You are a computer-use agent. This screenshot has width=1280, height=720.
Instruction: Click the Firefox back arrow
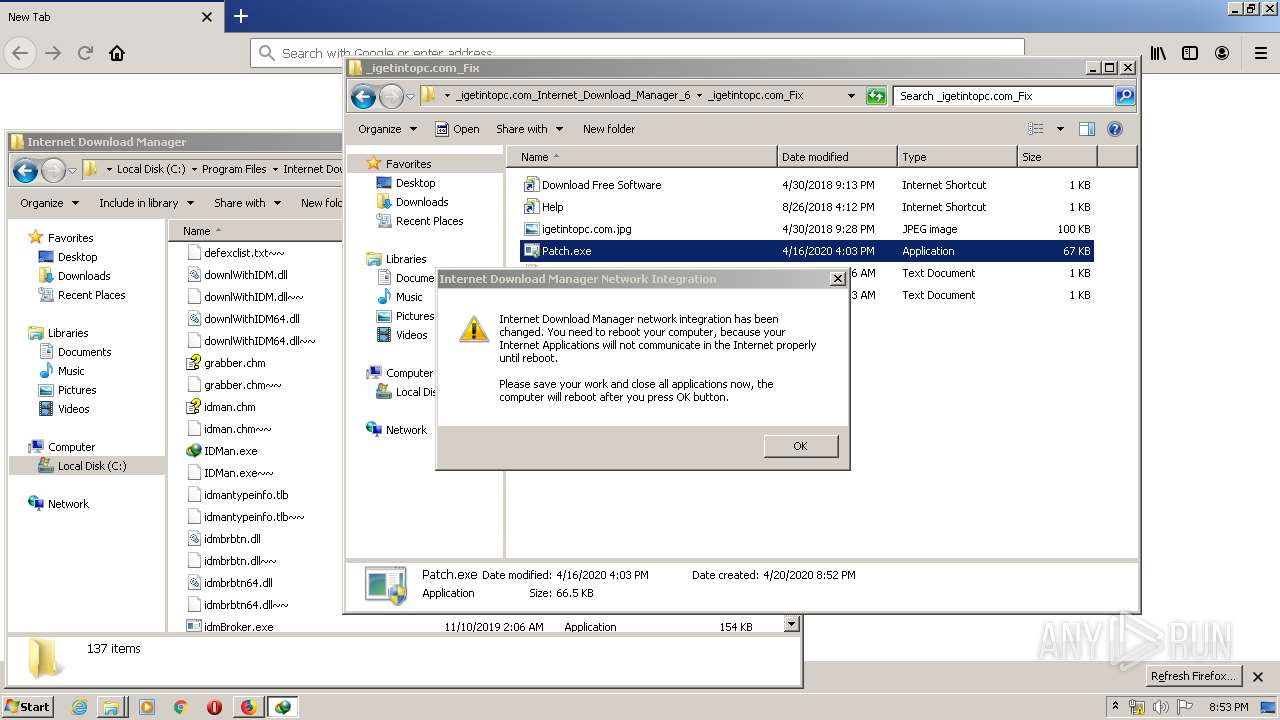[x=21, y=53]
